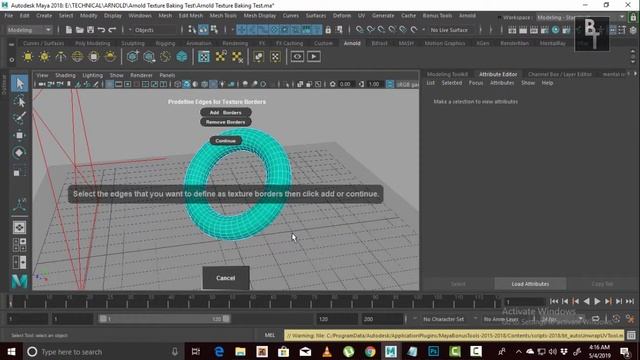The height and width of the screenshot is (360, 640).
Task: Create an Arnold skydome light from shelf
Action: [77, 57]
